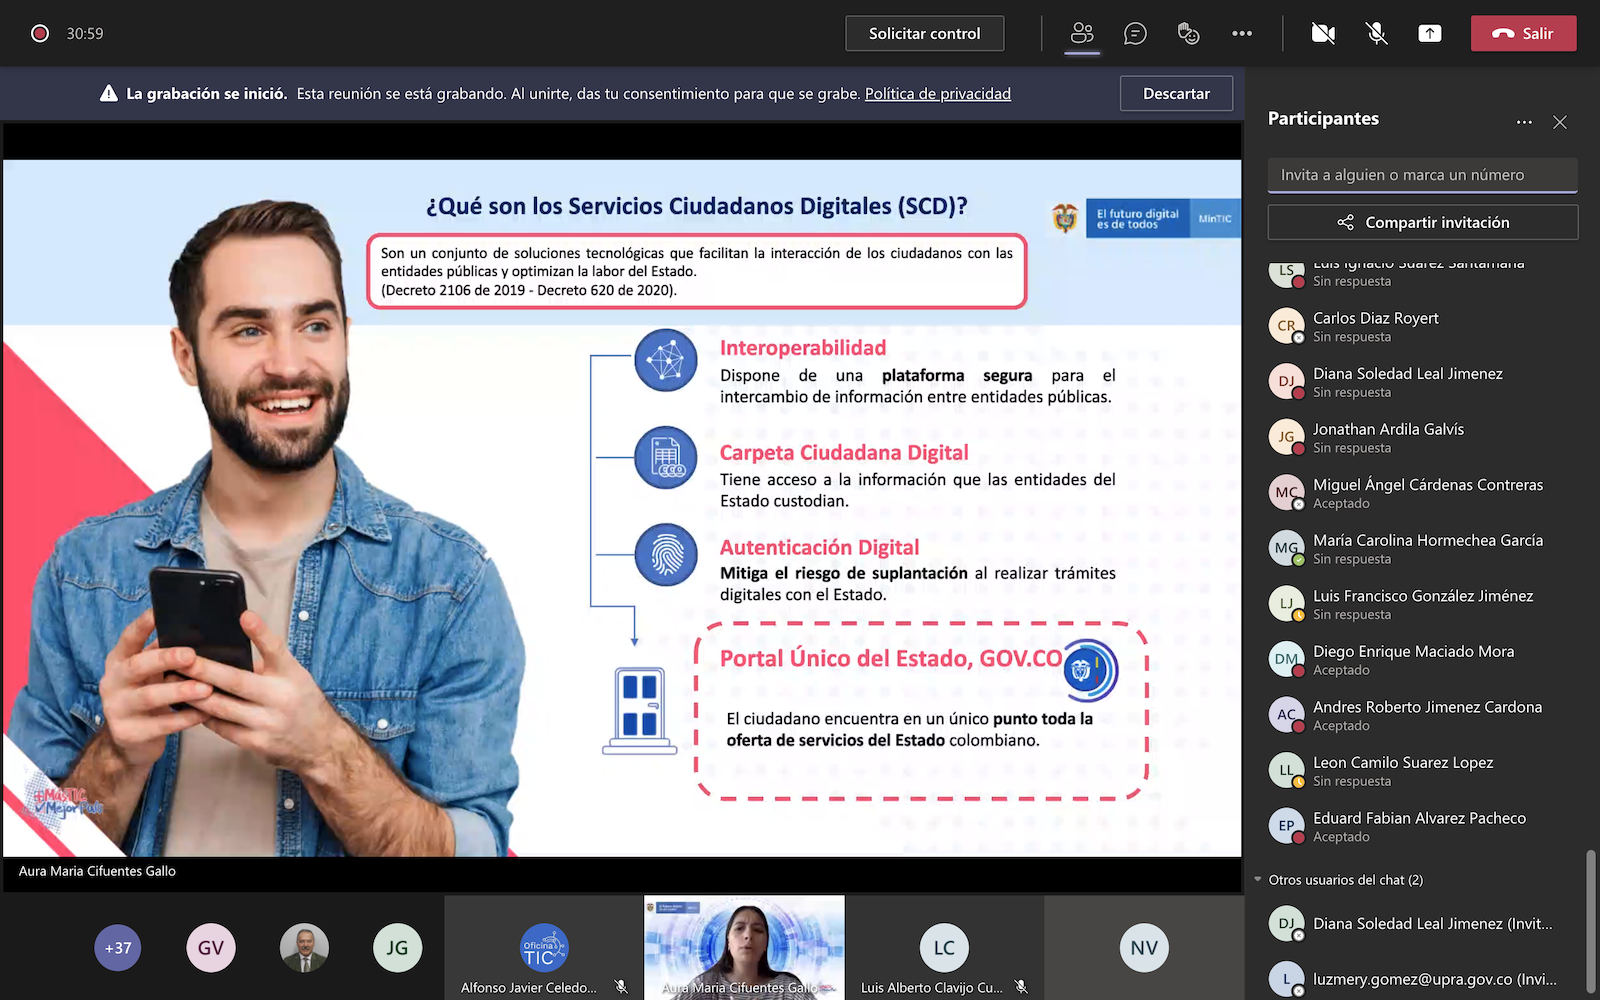Click the MC avatar icon
1600x1000 pixels.
point(1286,493)
